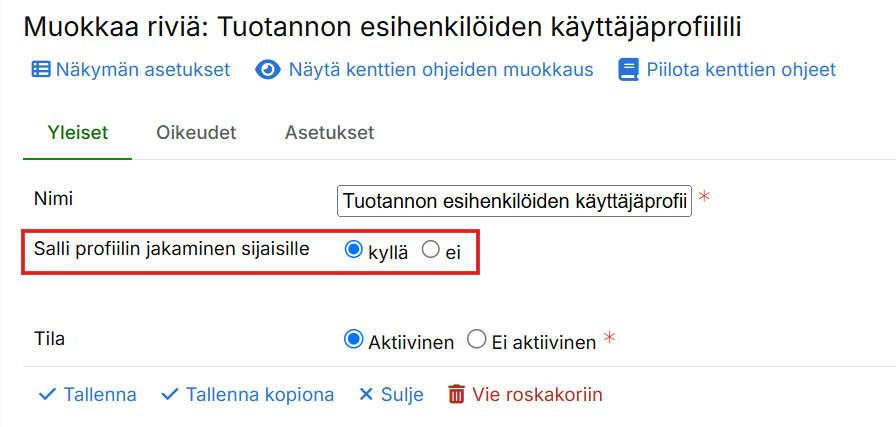The width and height of the screenshot is (896, 427).
Task: Click the checkmark icon beside Tallenna kopiona
Action: (x=170, y=395)
